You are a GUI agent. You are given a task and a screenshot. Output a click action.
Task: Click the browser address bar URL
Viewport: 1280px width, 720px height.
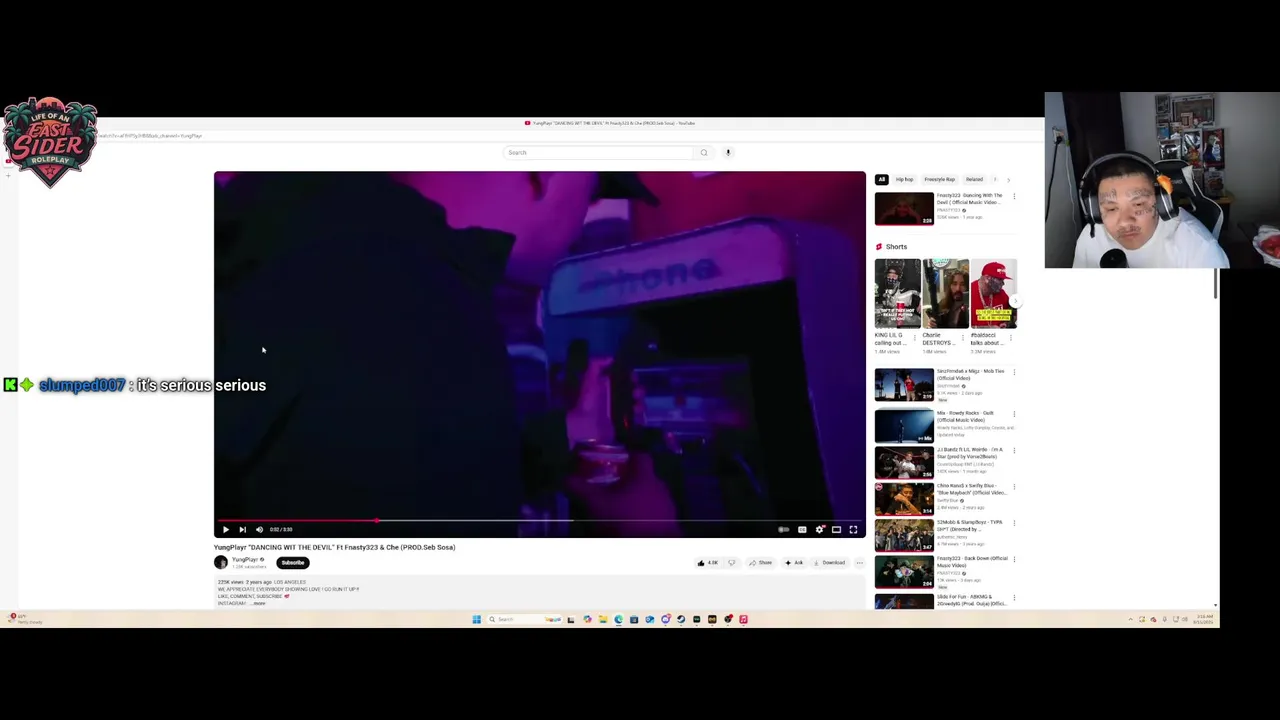(x=150, y=136)
